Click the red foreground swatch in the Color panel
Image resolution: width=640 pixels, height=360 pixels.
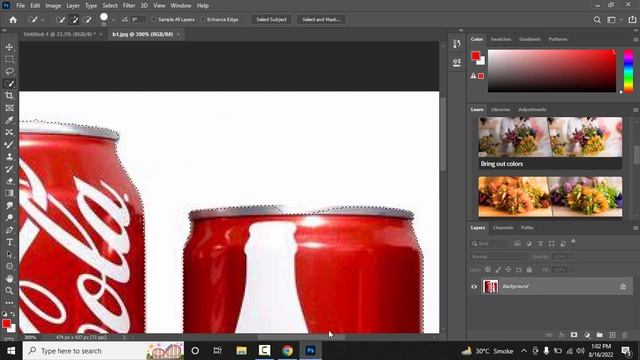click(476, 56)
